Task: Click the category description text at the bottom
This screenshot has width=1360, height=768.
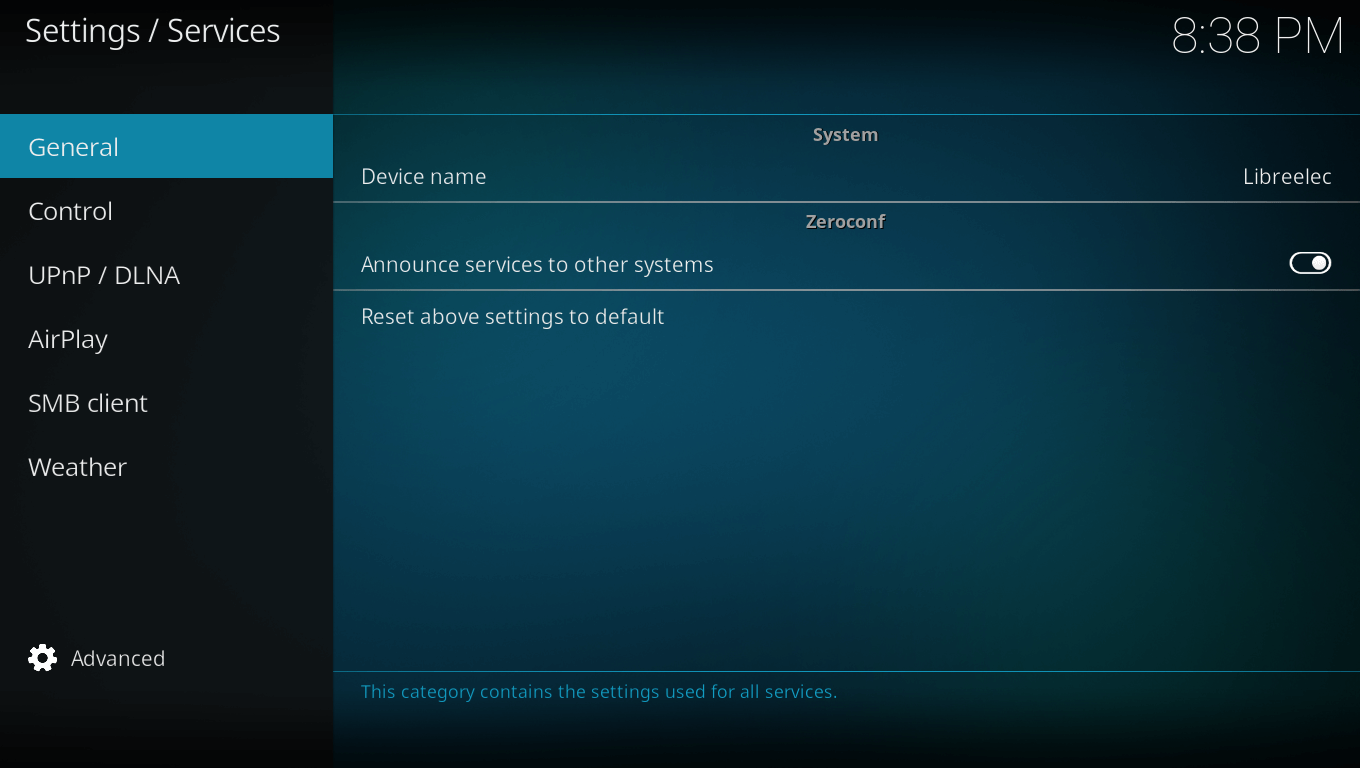Action: pyautogui.click(x=598, y=692)
